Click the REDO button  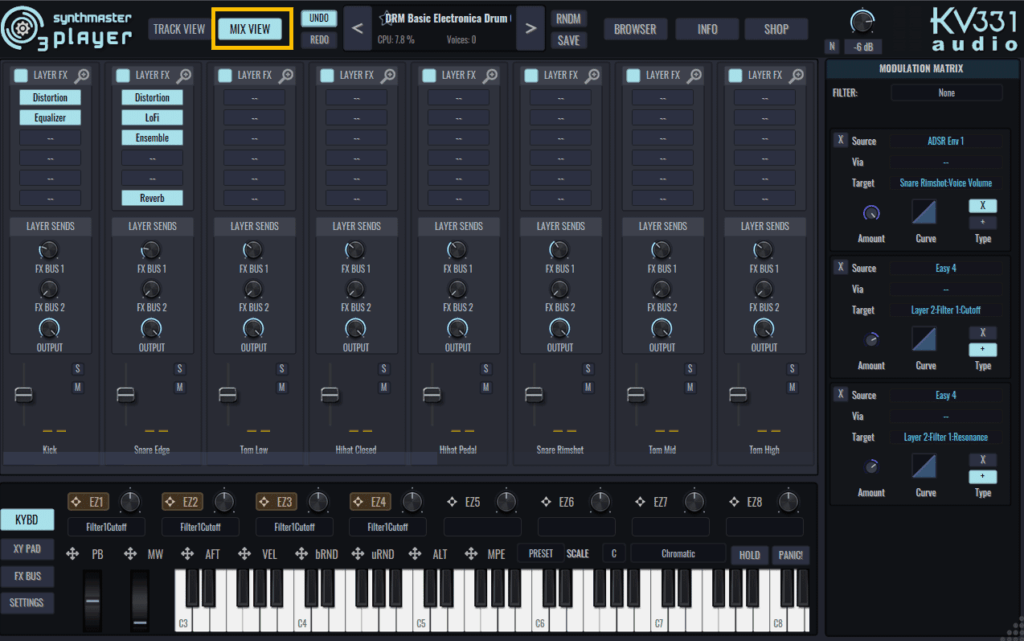coord(319,40)
